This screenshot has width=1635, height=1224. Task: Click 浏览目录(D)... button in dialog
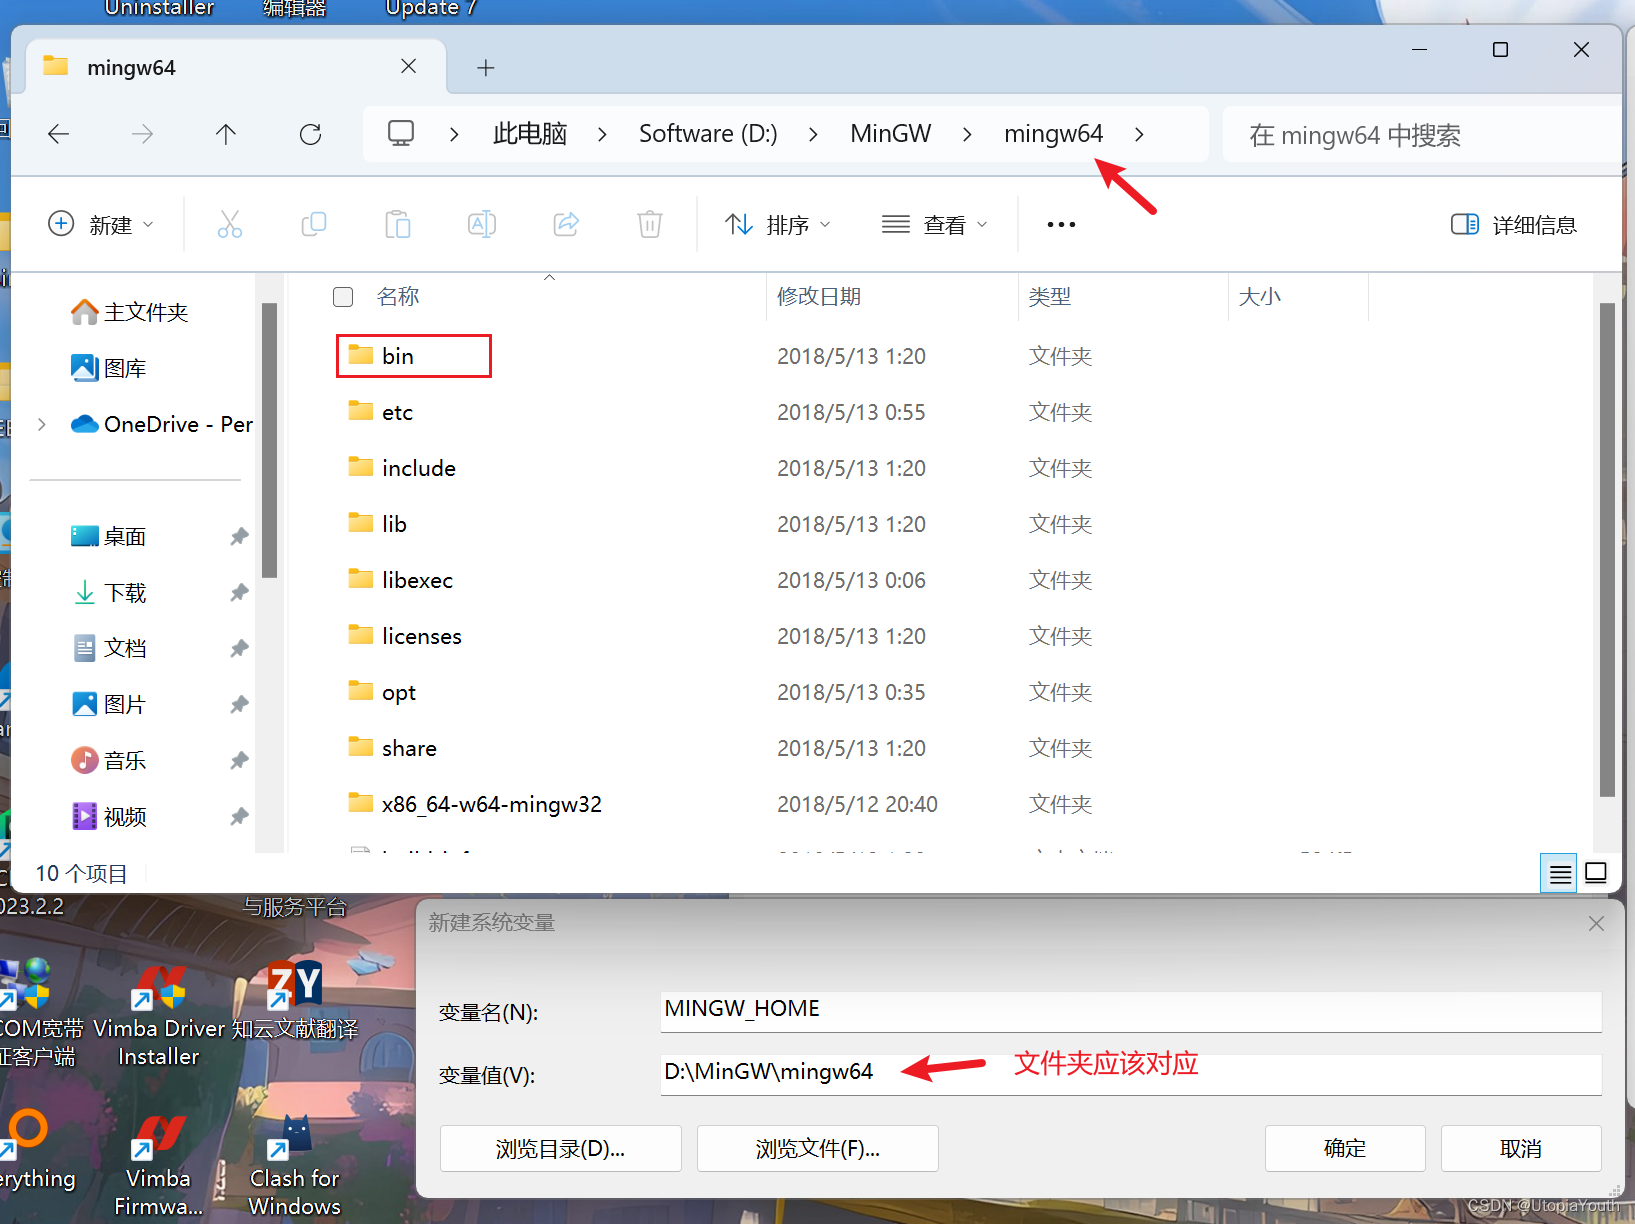point(561,1149)
